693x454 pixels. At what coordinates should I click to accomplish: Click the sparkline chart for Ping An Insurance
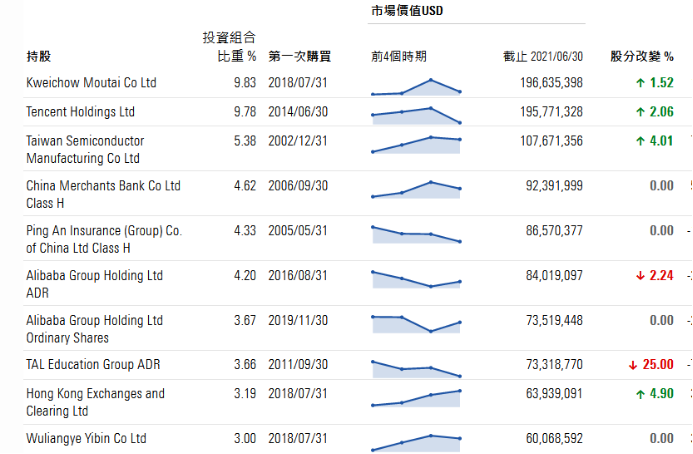pos(416,234)
